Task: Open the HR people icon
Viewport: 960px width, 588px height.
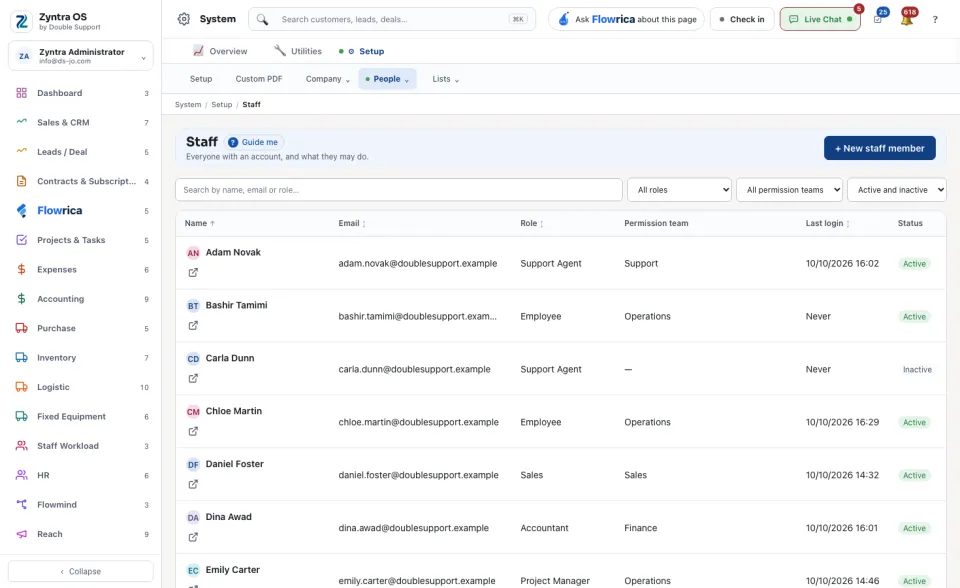Action: coord(21,475)
